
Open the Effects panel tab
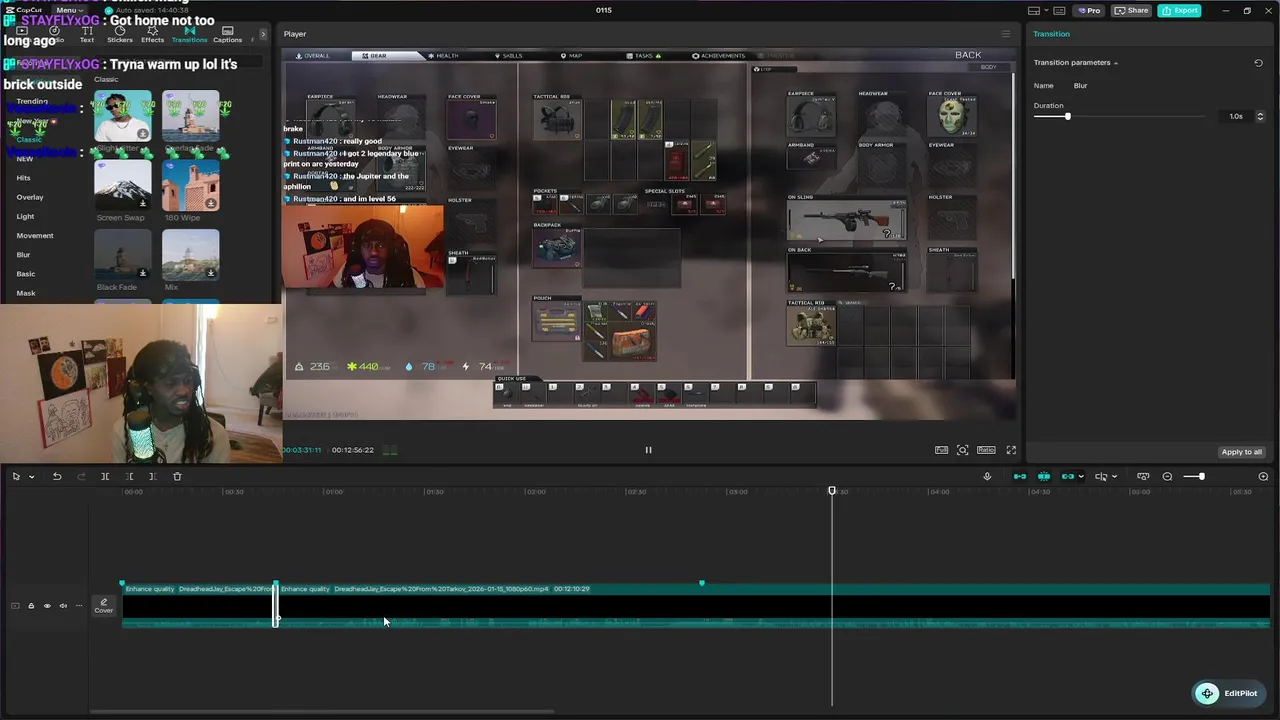[x=153, y=35]
